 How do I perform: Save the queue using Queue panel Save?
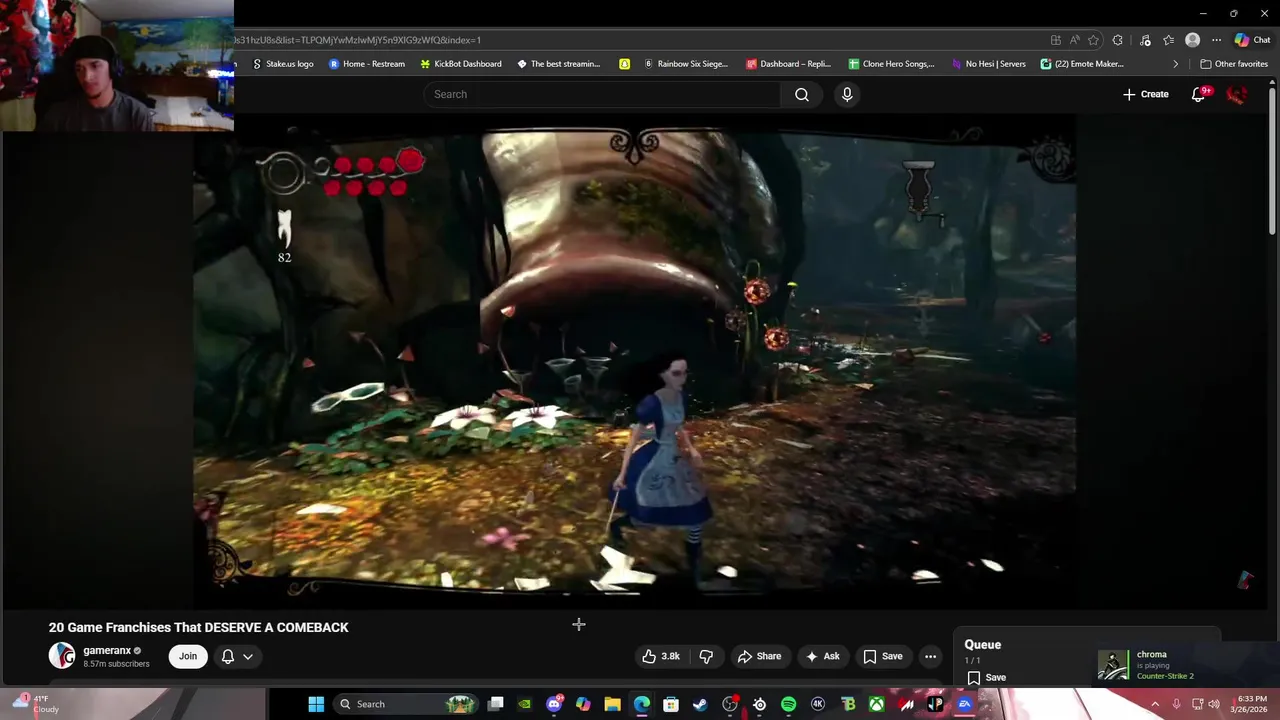click(x=986, y=677)
